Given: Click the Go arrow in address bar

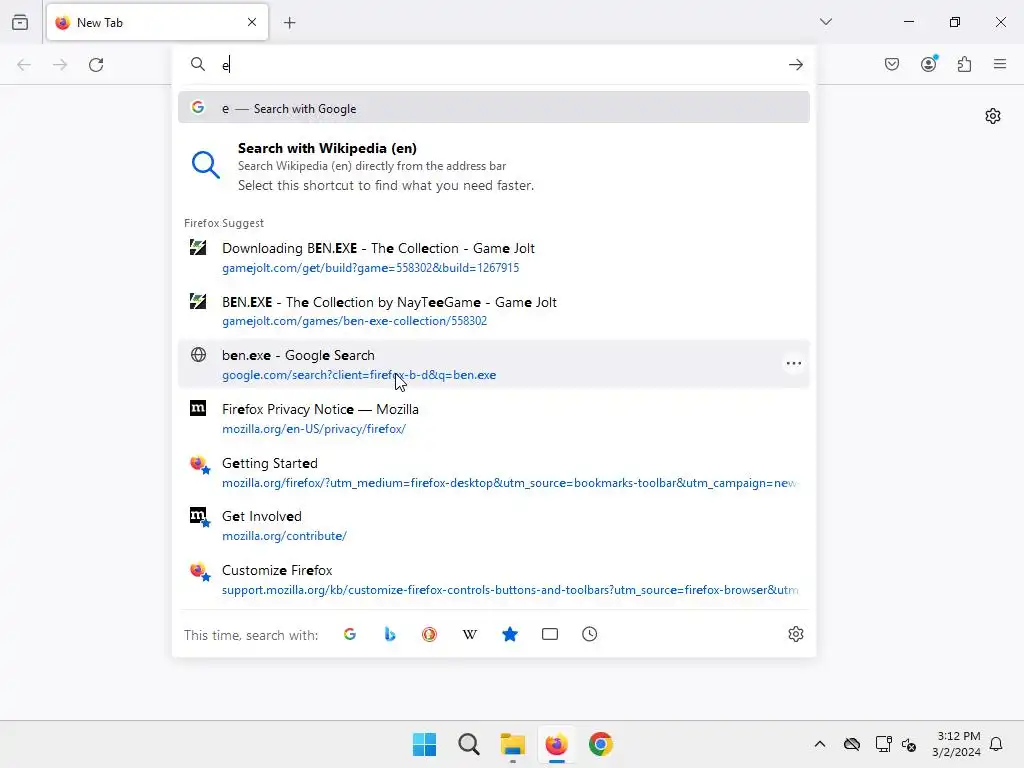Looking at the screenshot, I should (x=795, y=65).
